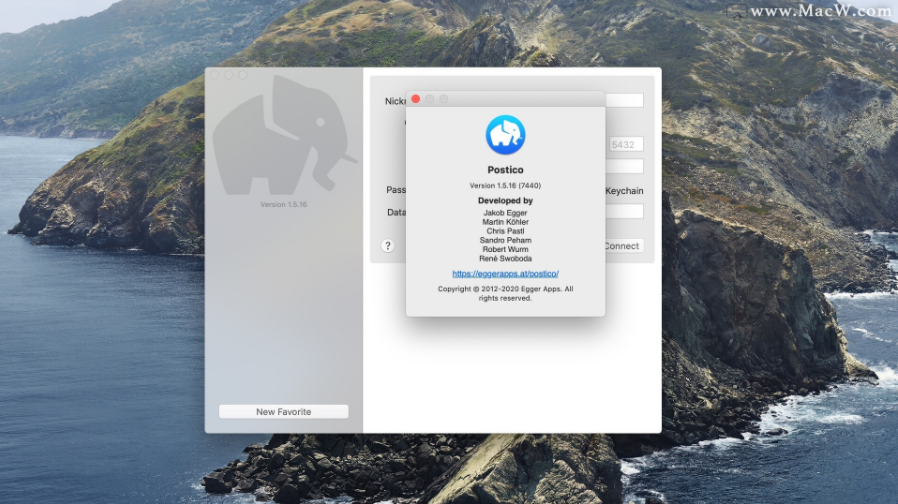The image size is (898, 504).
Task: Click the port field showing 5432
Action: pyautogui.click(x=625, y=144)
